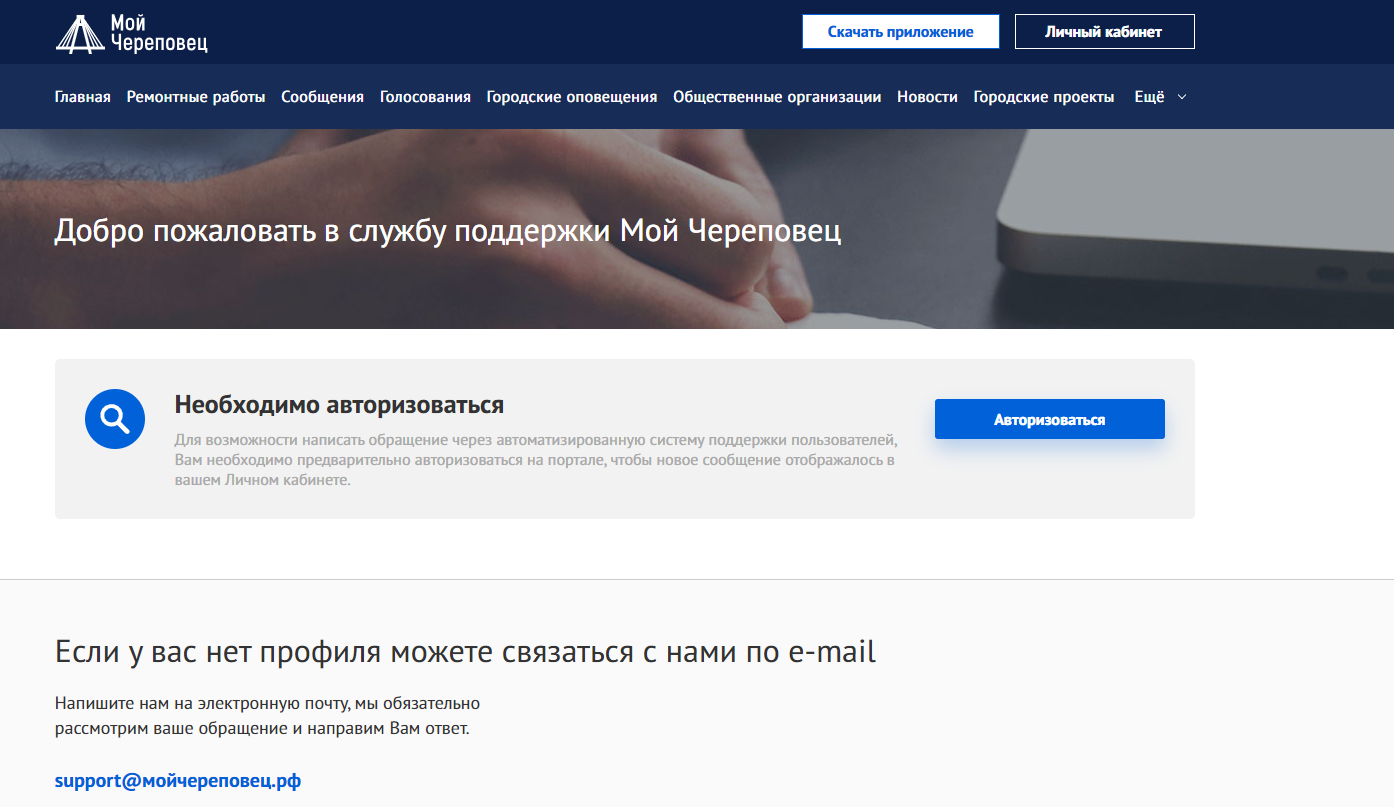1394x807 pixels.
Task: Select Общественные организации menu item
Action: point(777,97)
